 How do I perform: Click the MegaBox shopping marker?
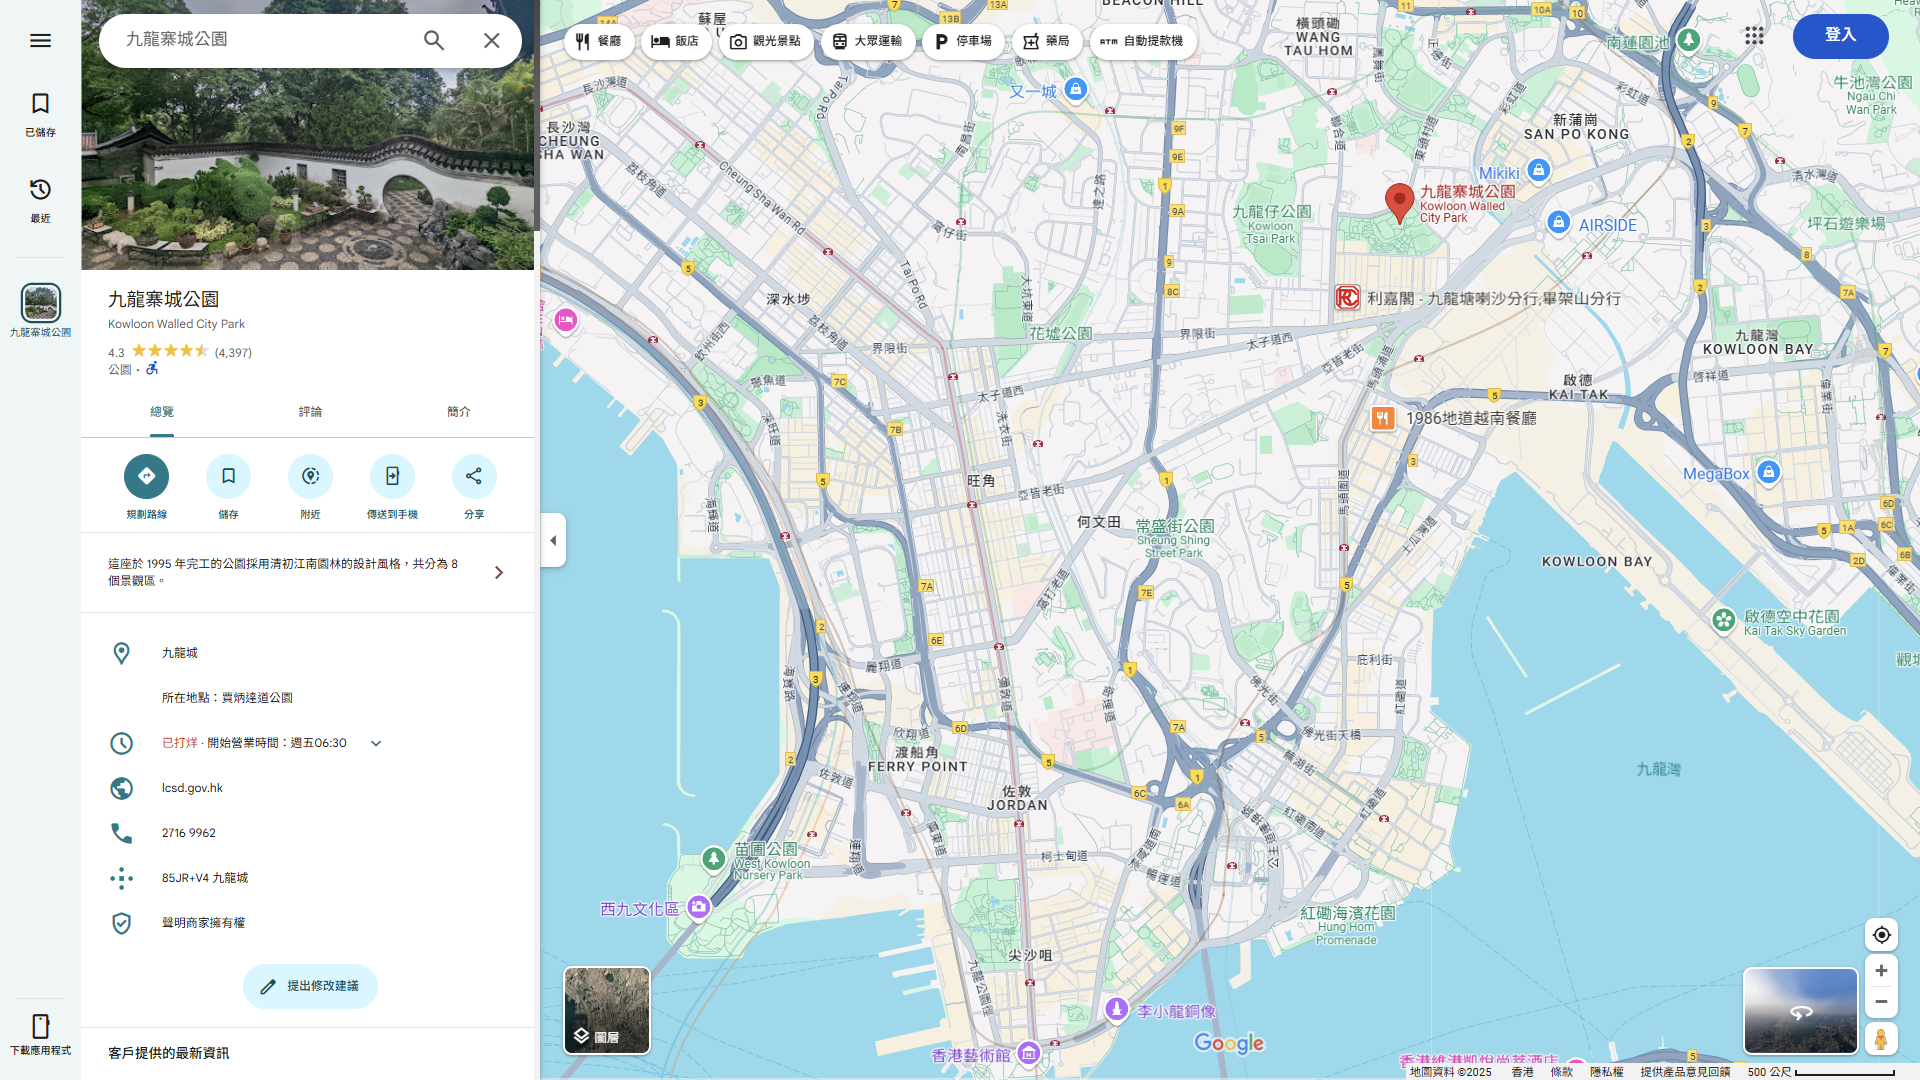(1768, 472)
